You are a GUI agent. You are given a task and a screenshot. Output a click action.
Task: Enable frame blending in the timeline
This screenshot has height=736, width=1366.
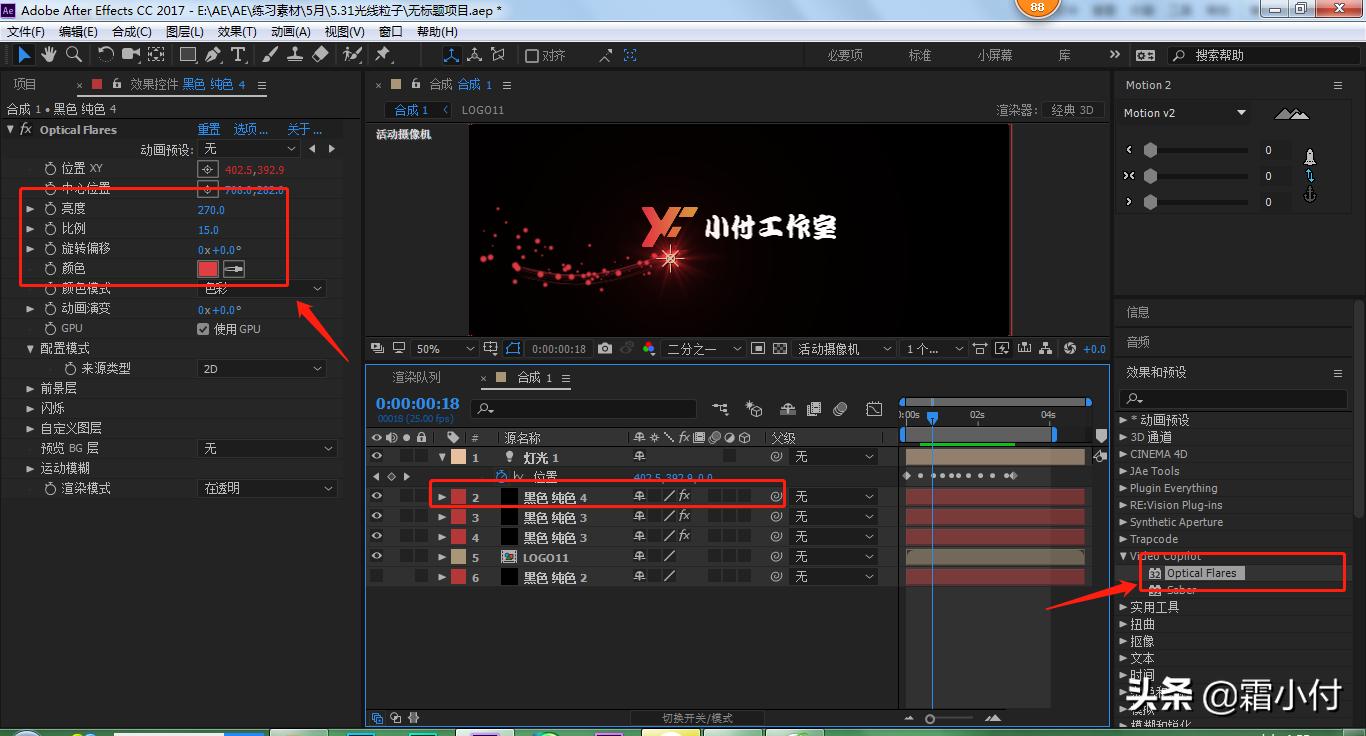point(814,410)
